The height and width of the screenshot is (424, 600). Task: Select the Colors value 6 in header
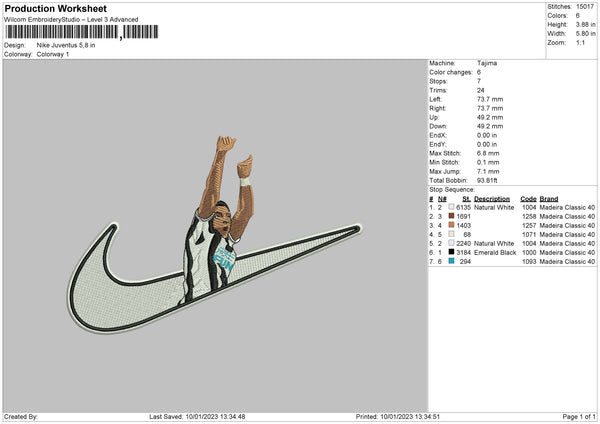click(x=578, y=16)
